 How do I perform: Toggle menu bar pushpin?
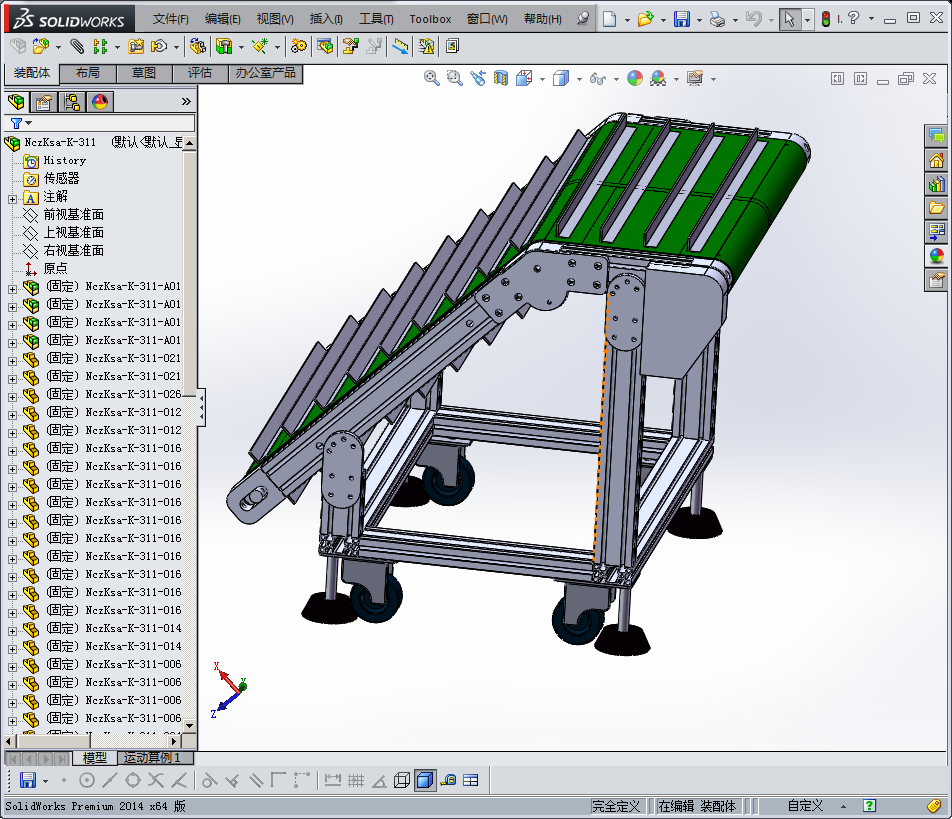[x=582, y=19]
